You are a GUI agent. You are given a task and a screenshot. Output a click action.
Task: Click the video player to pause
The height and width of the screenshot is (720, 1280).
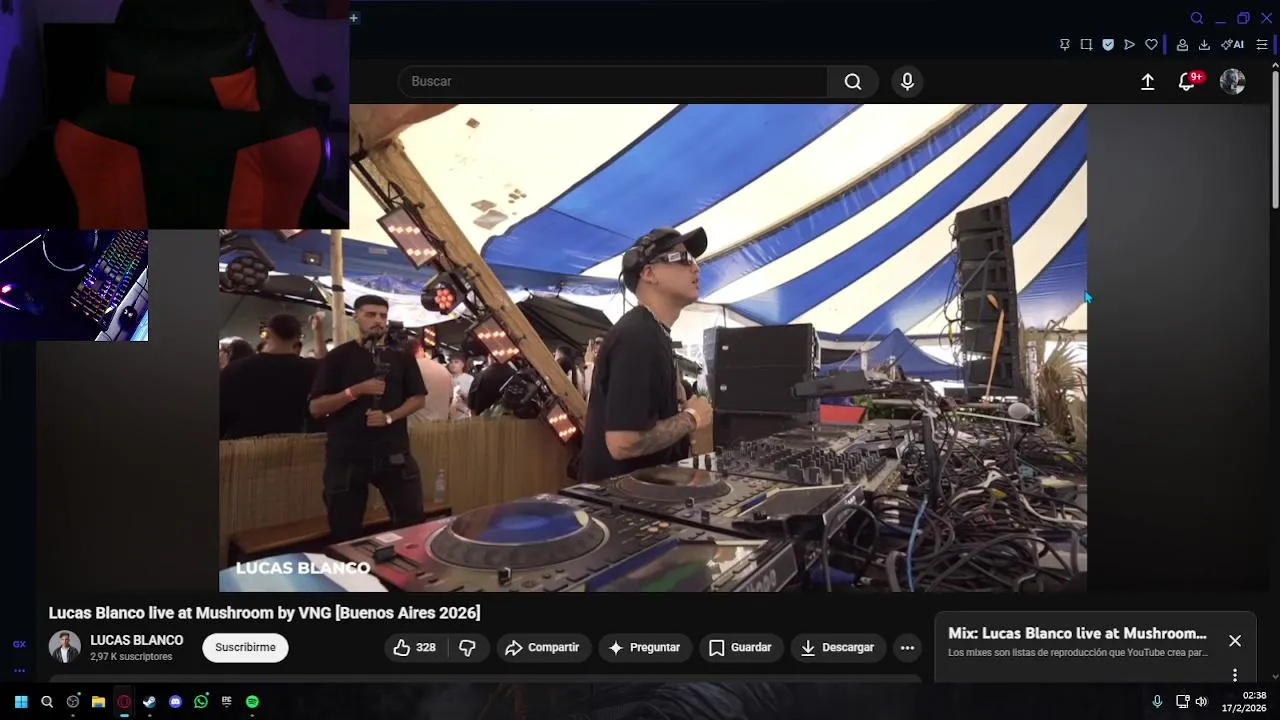tap(652, 348)
